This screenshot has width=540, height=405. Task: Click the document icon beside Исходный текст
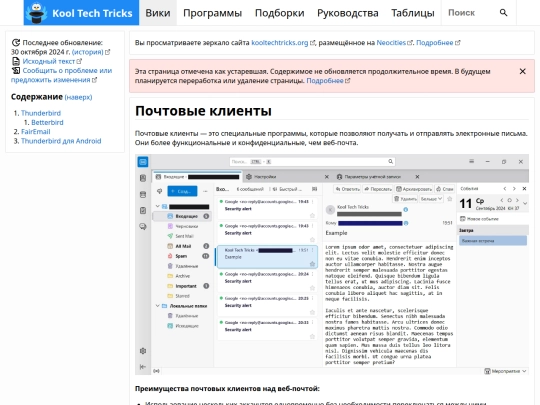[x=16, y=61]
